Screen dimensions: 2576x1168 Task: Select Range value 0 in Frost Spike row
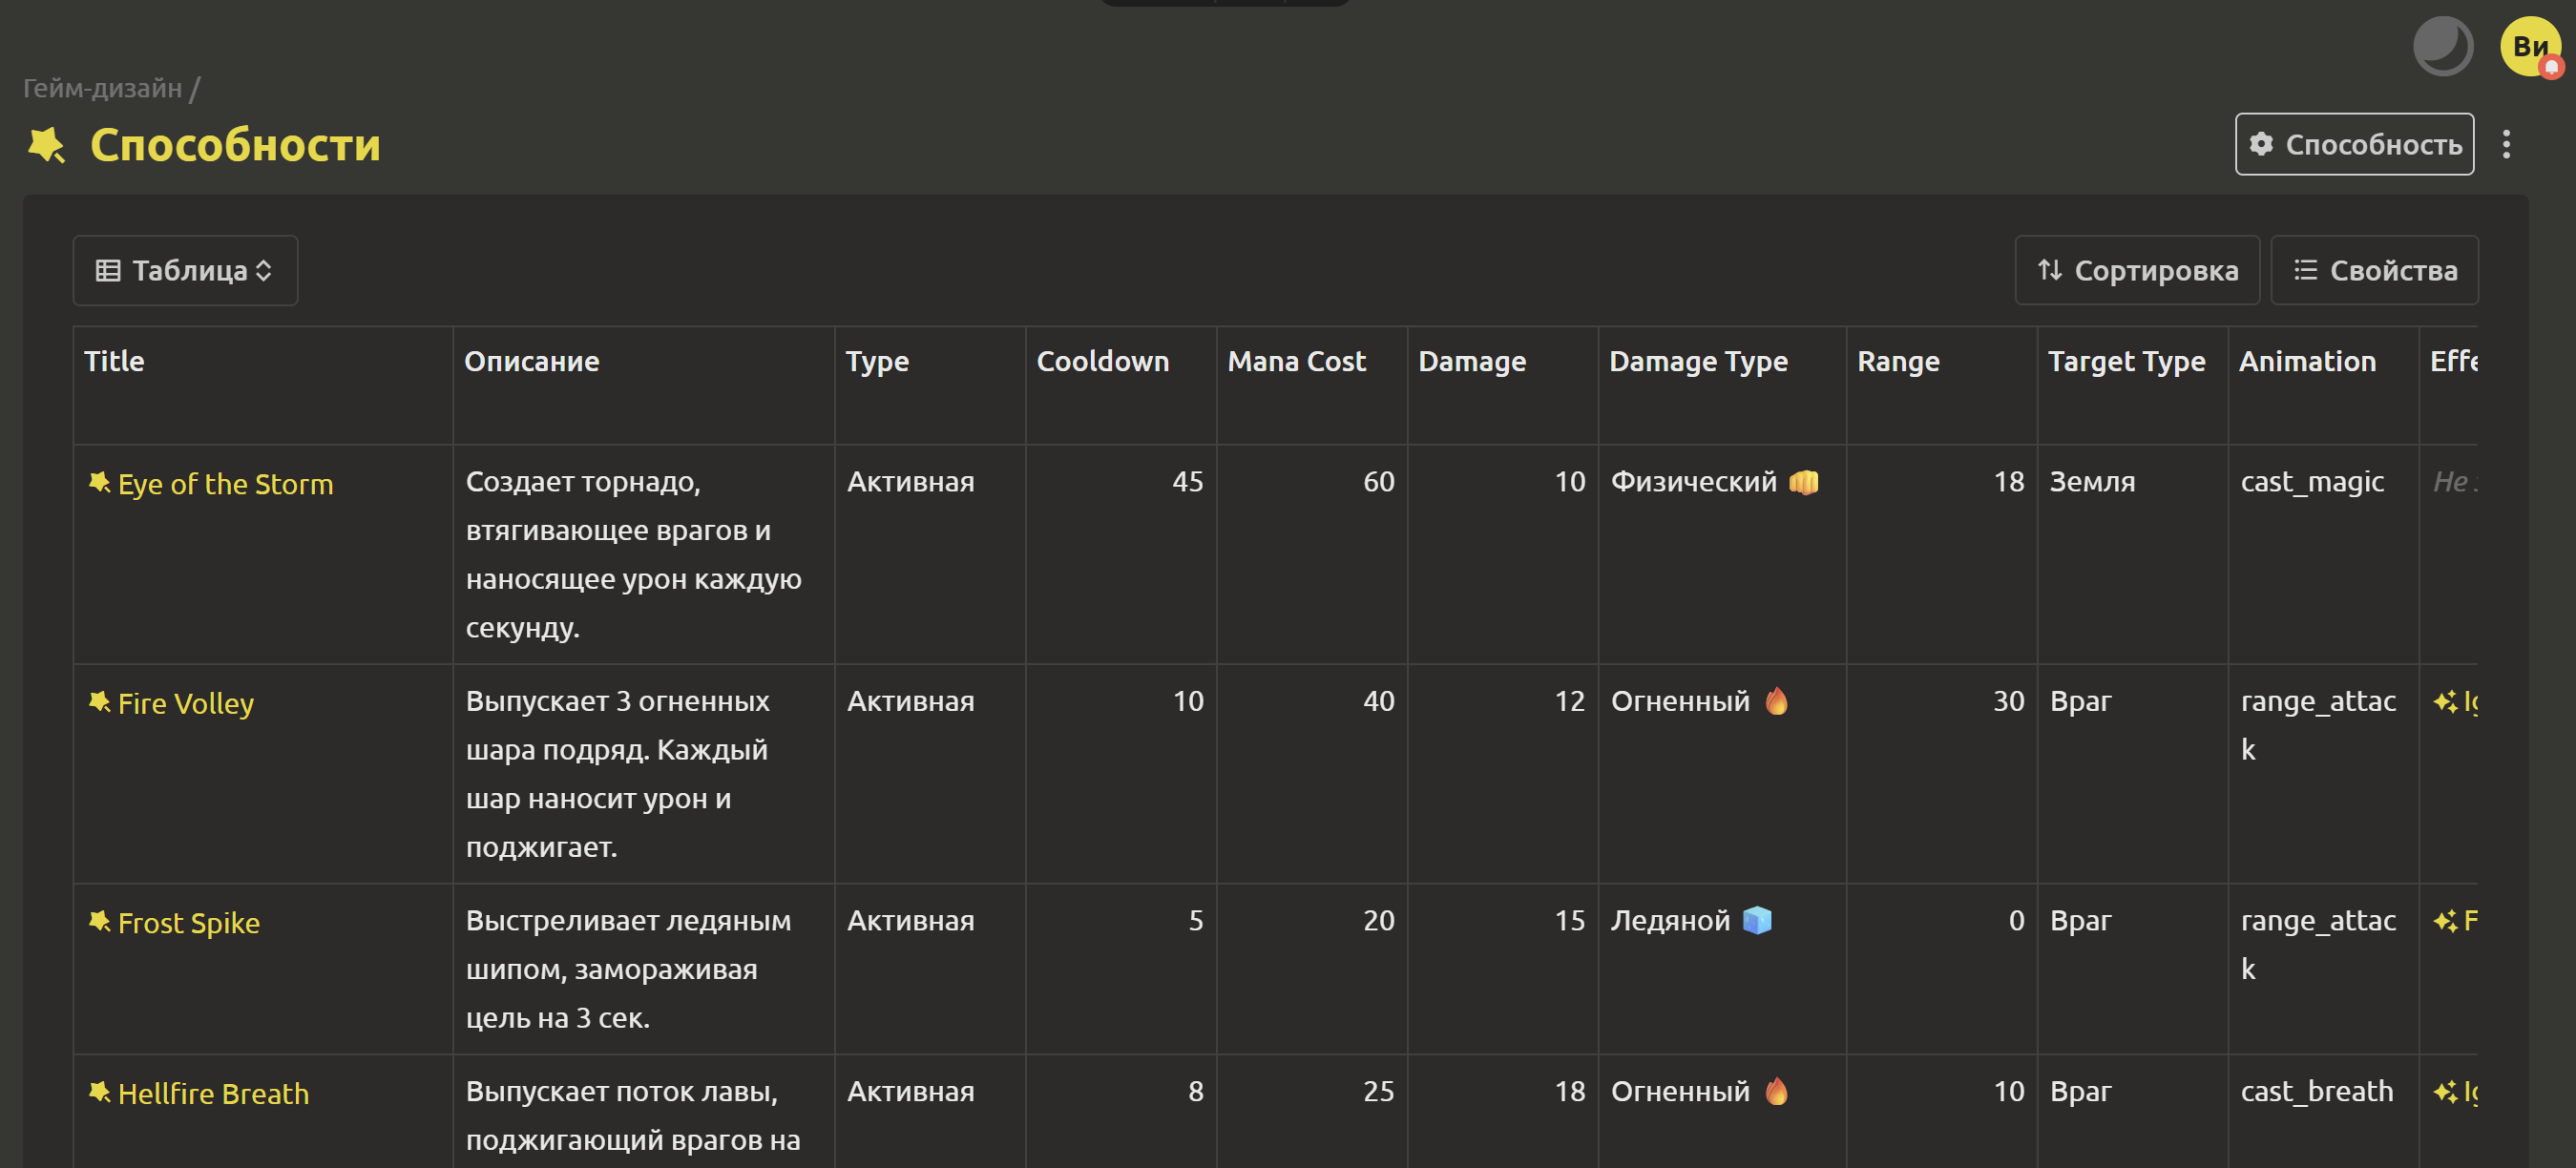coord(2016,920)
